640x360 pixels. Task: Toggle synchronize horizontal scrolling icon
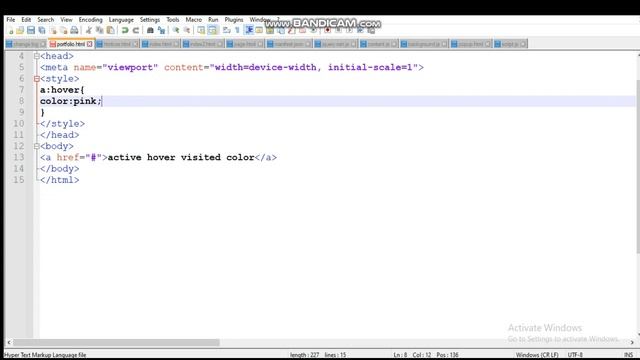212,31
